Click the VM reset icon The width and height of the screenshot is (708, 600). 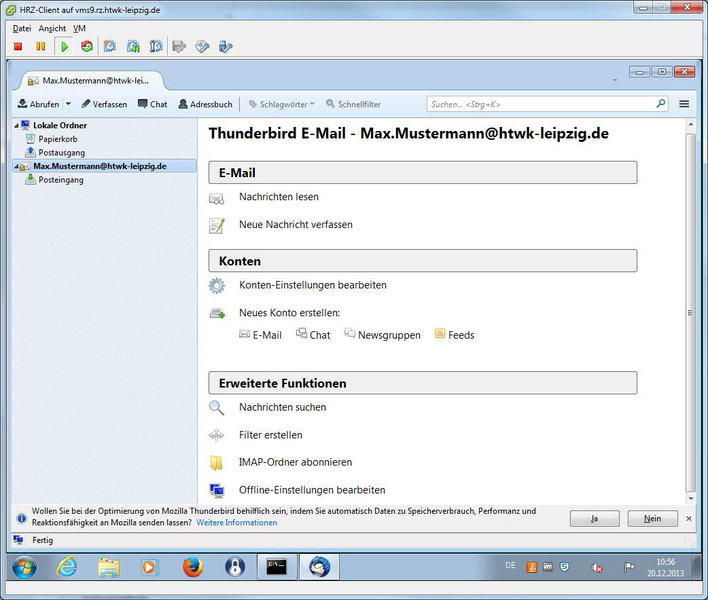(x=87, y=47)
